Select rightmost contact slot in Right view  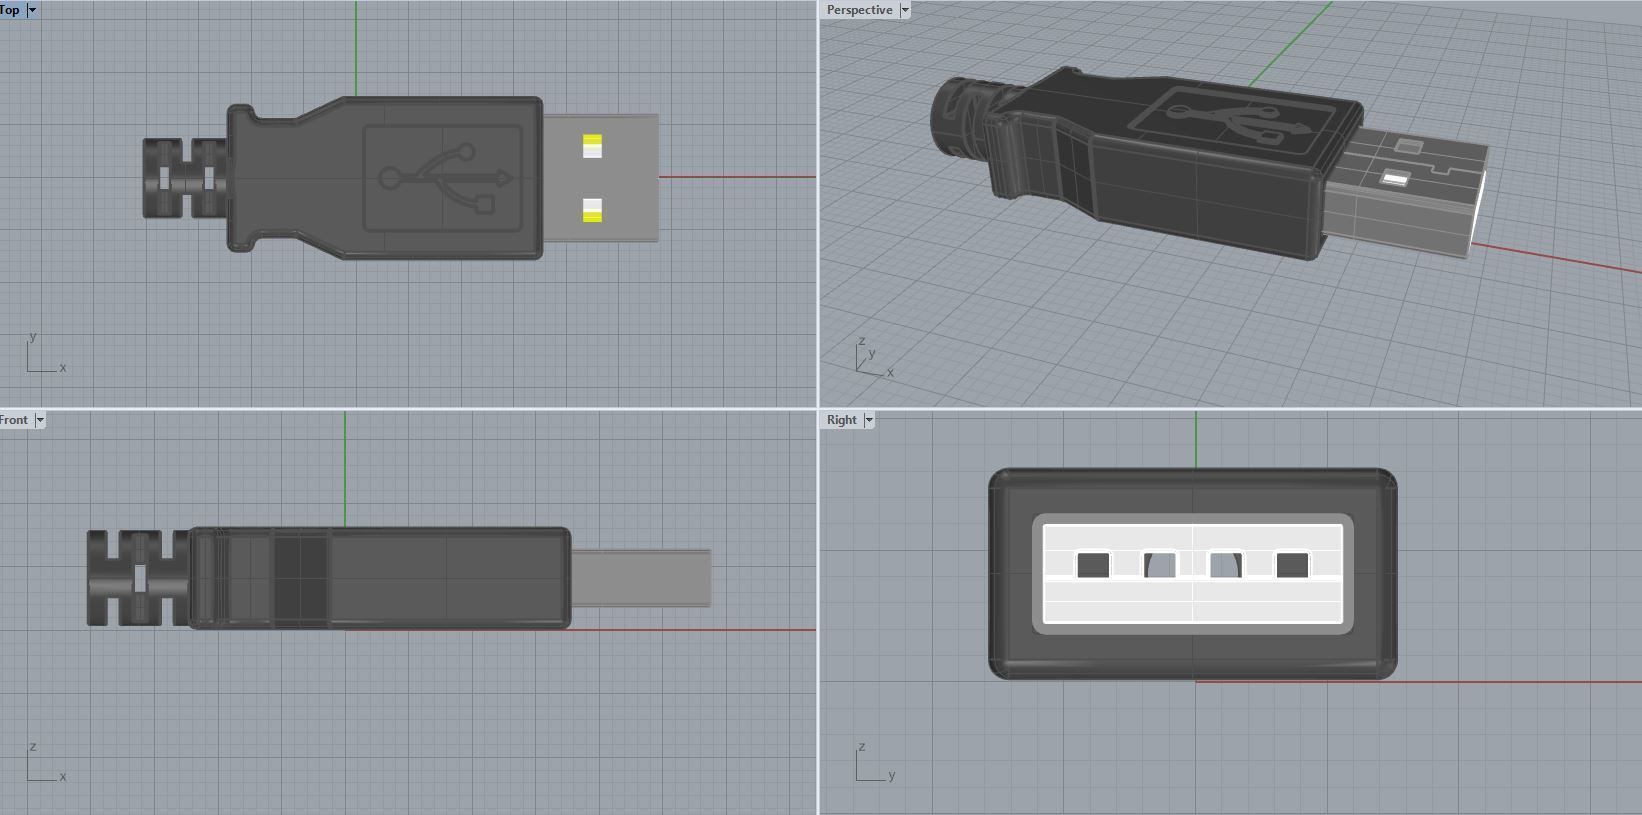tap(1292, 565)
